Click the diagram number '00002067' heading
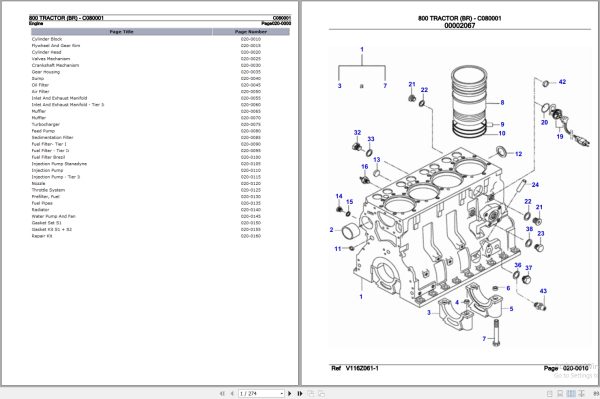Screen dimensions: 600x399 click(460, 26)
